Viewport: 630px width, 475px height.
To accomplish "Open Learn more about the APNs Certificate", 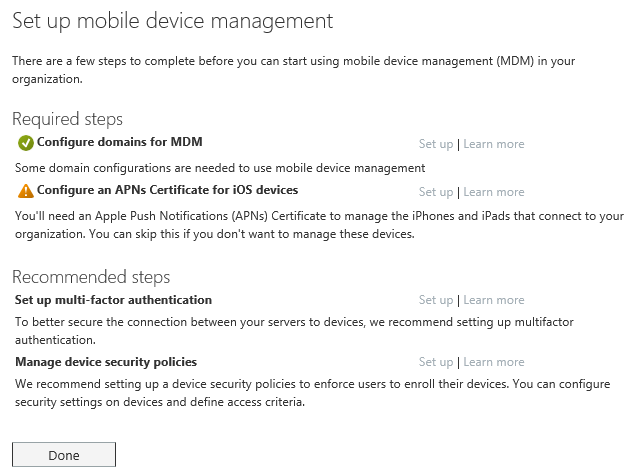I will coord(494,192).
